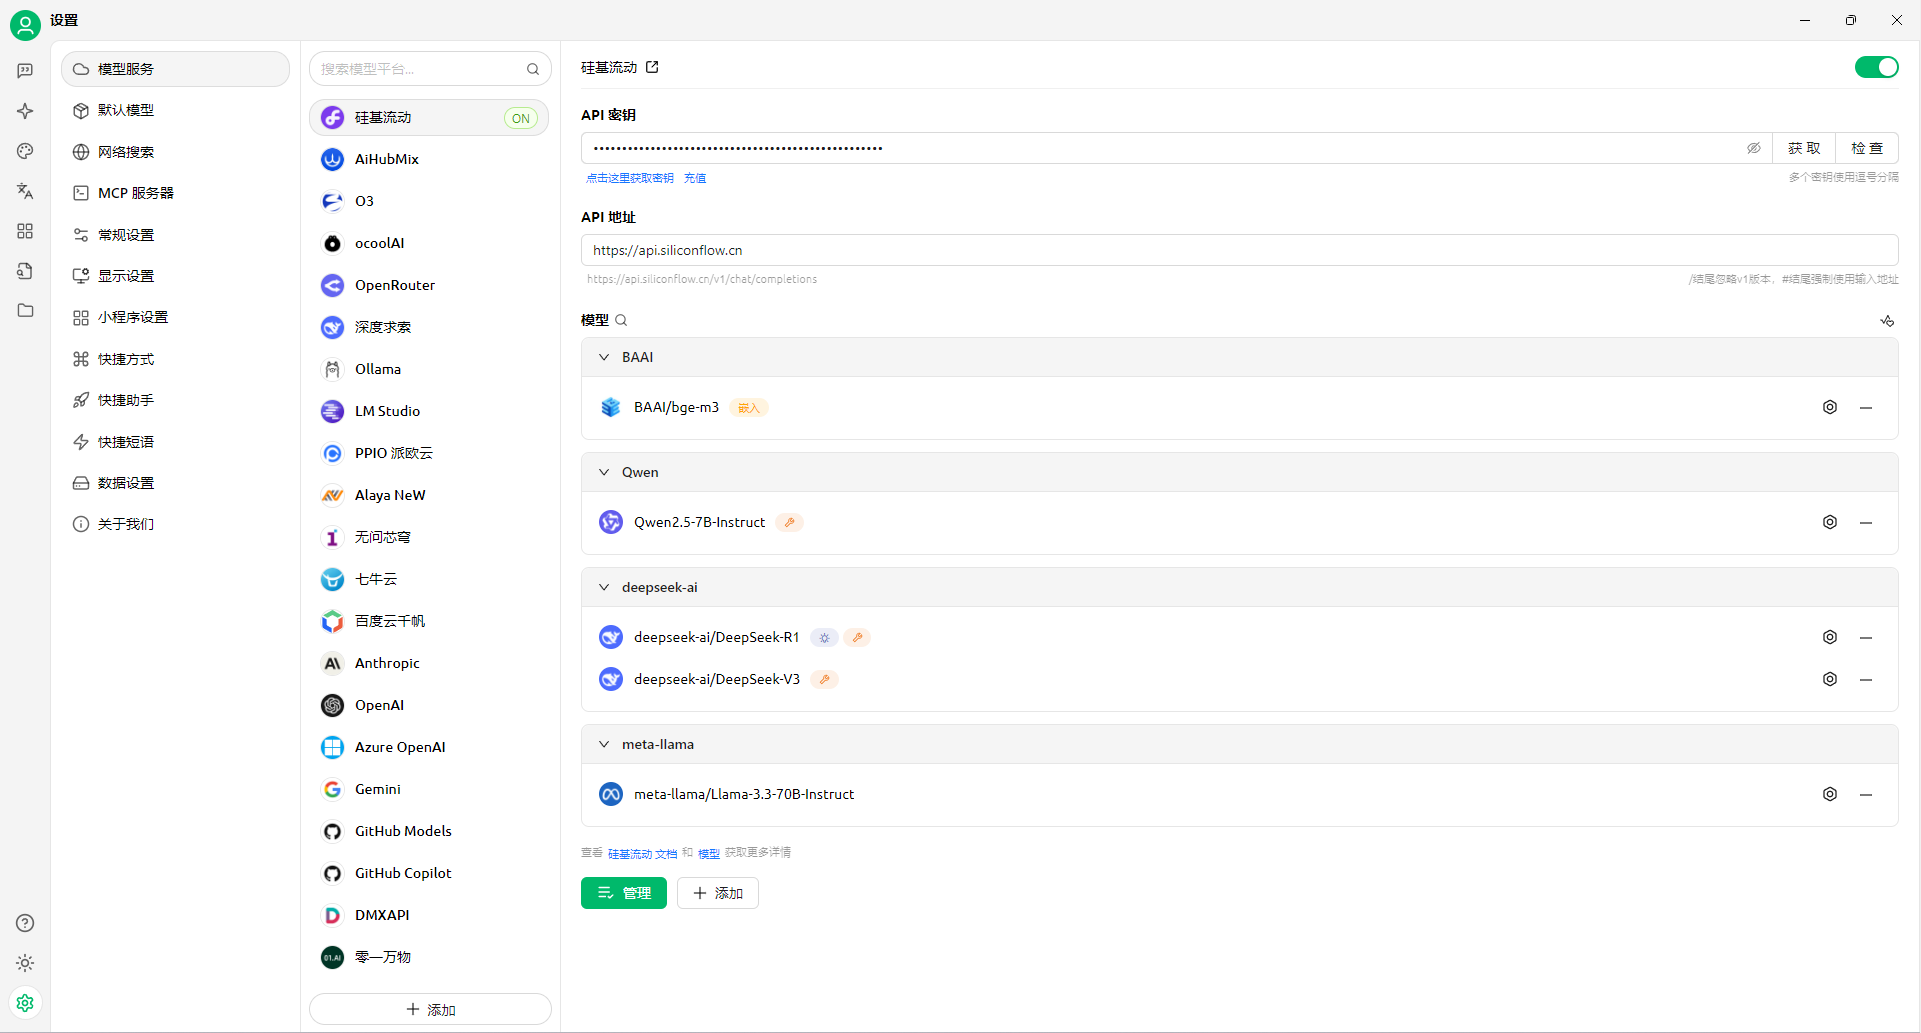This screenshot has height=1033, width=1921.
Task: Click the paintbrush palette sidebar icon
Action: (25, 151)
